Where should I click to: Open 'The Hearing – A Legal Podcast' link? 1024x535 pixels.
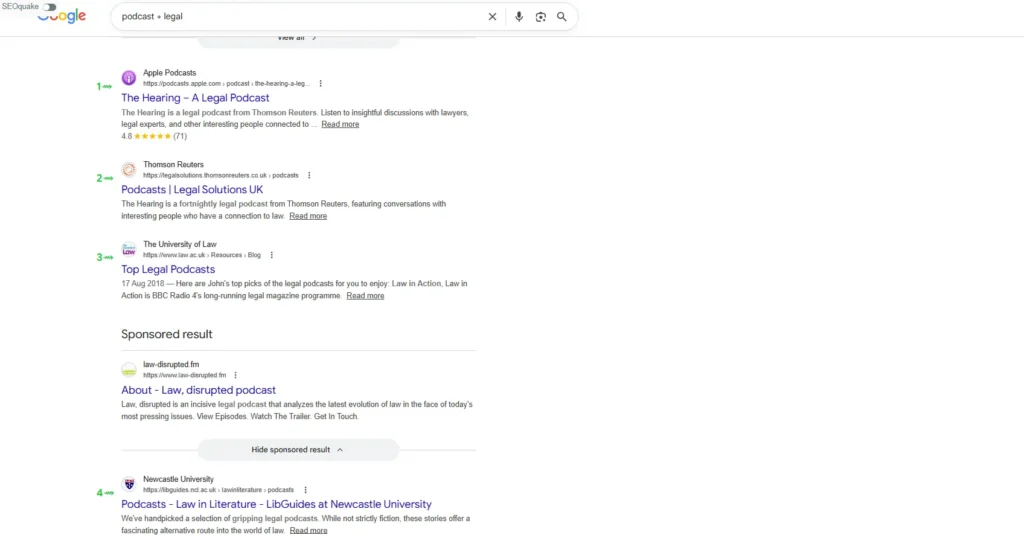click(195, 98)
